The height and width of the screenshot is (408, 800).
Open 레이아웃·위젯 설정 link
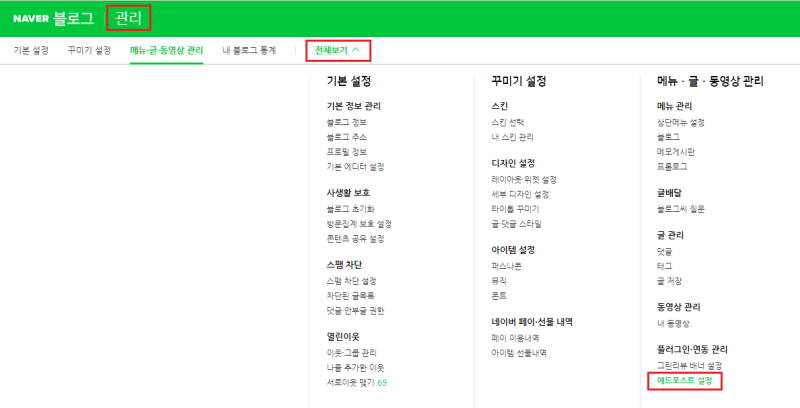tap(524, 180)
